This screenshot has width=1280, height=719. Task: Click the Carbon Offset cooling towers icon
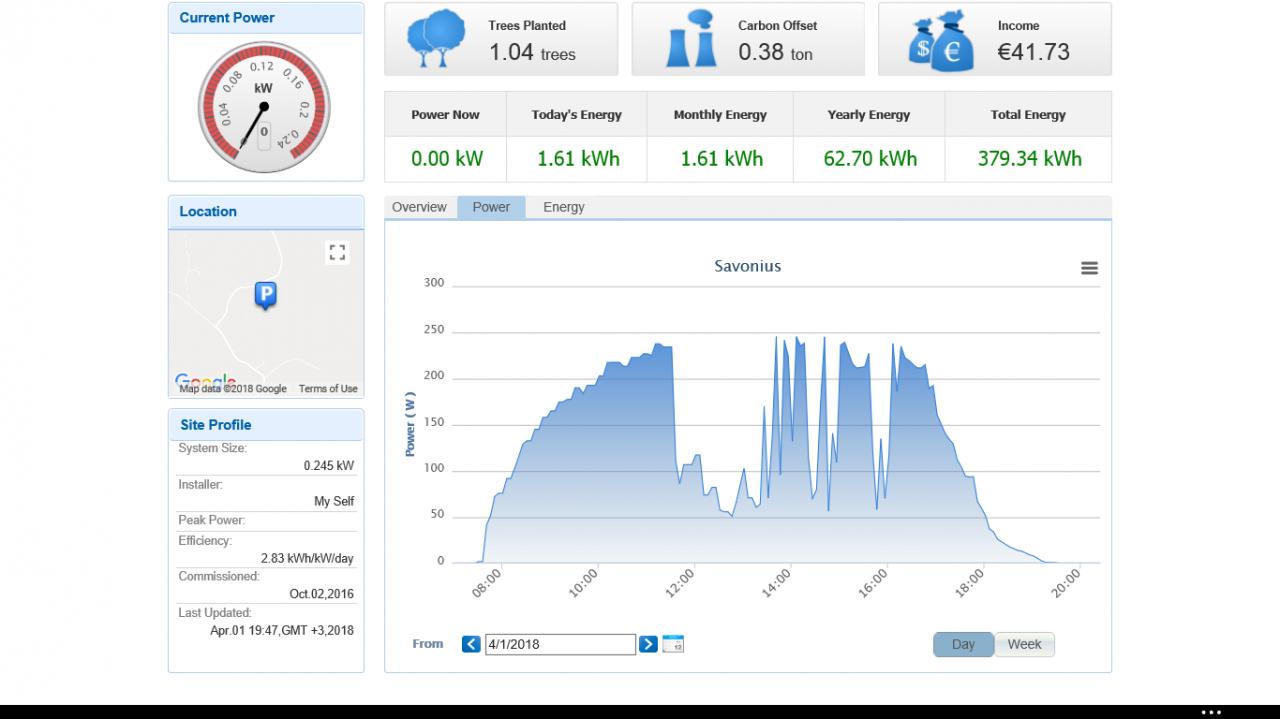click(x=690, y=39)
